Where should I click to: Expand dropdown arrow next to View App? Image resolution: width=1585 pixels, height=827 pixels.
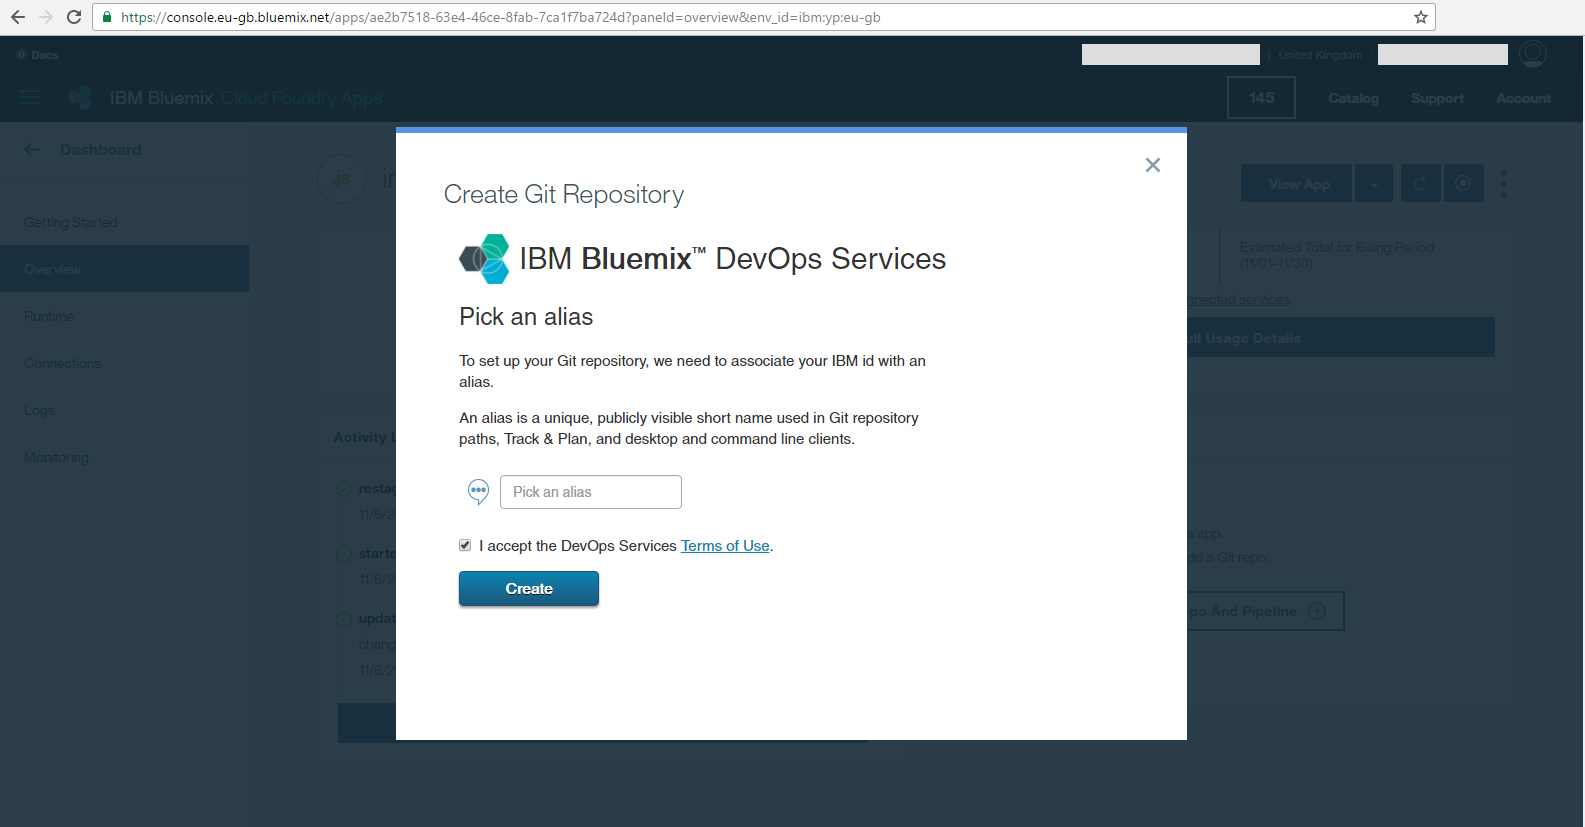pos(1374,184)
